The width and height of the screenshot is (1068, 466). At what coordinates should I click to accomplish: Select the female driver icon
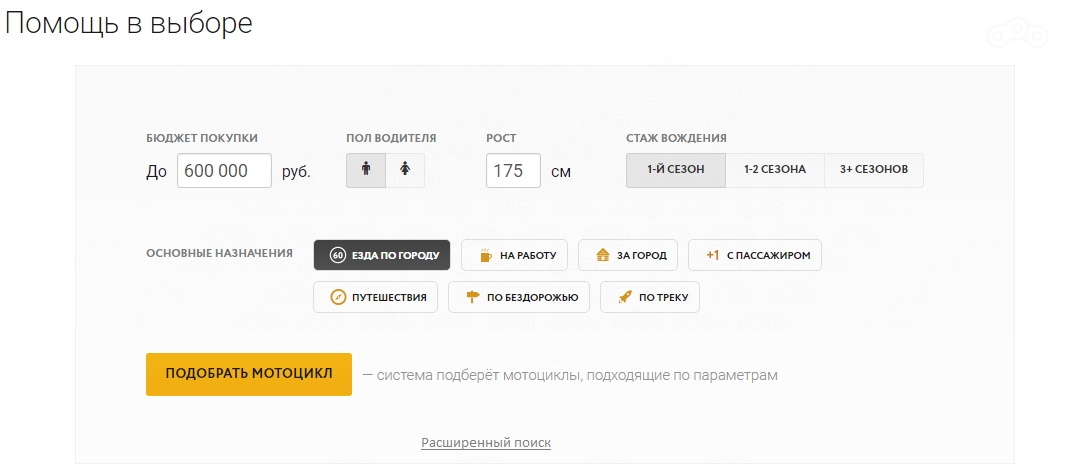(404, 170)
